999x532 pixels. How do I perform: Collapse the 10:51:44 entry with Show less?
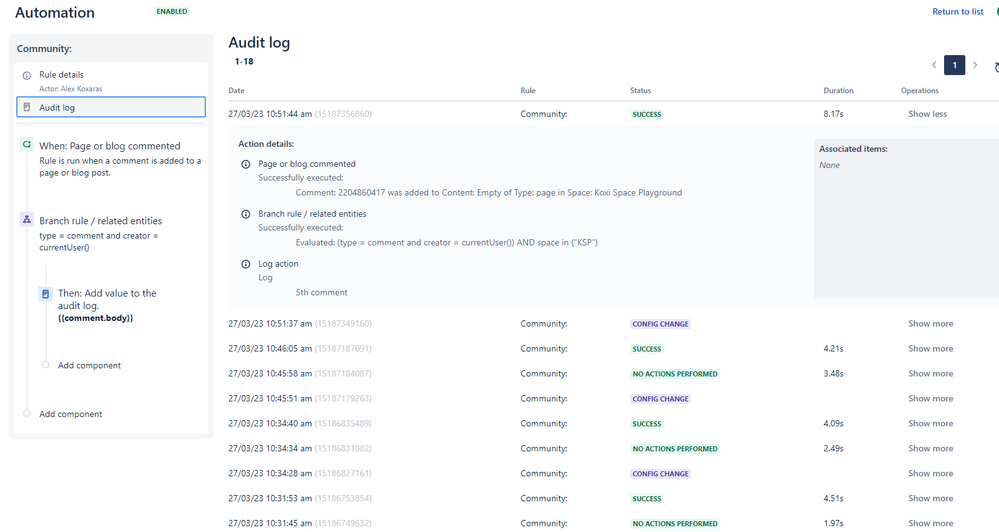click(928, 114)
